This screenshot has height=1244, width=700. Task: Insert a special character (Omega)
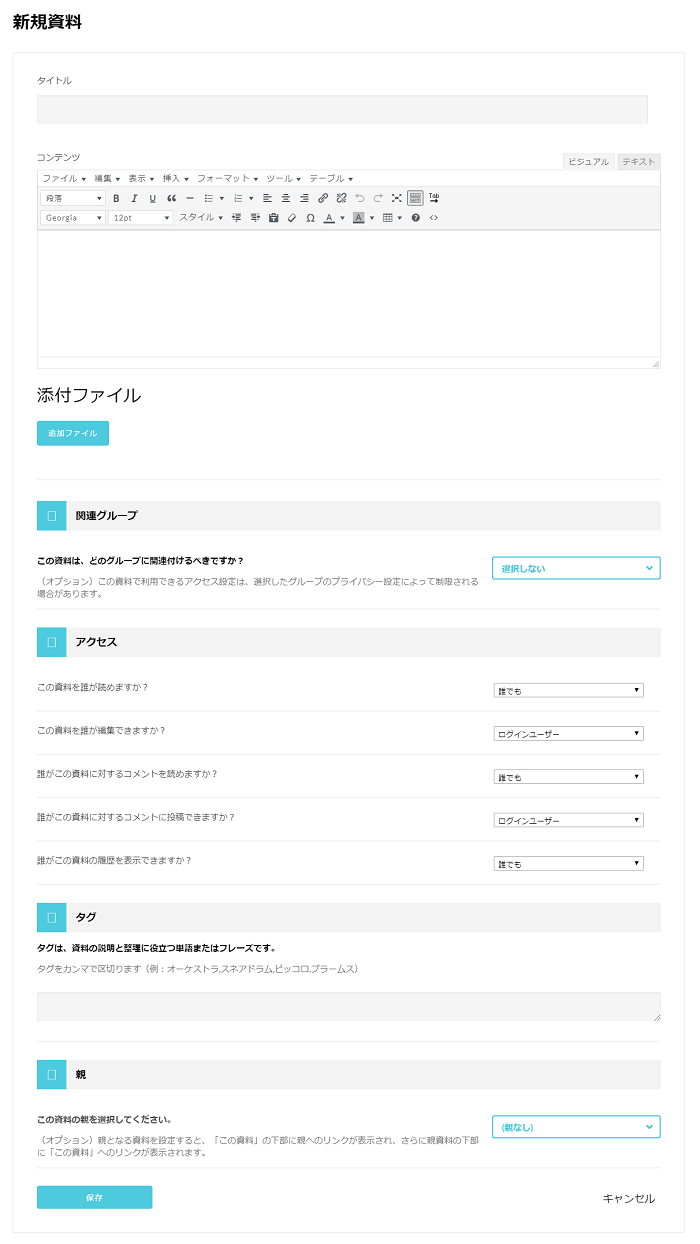tap(310, 217)
